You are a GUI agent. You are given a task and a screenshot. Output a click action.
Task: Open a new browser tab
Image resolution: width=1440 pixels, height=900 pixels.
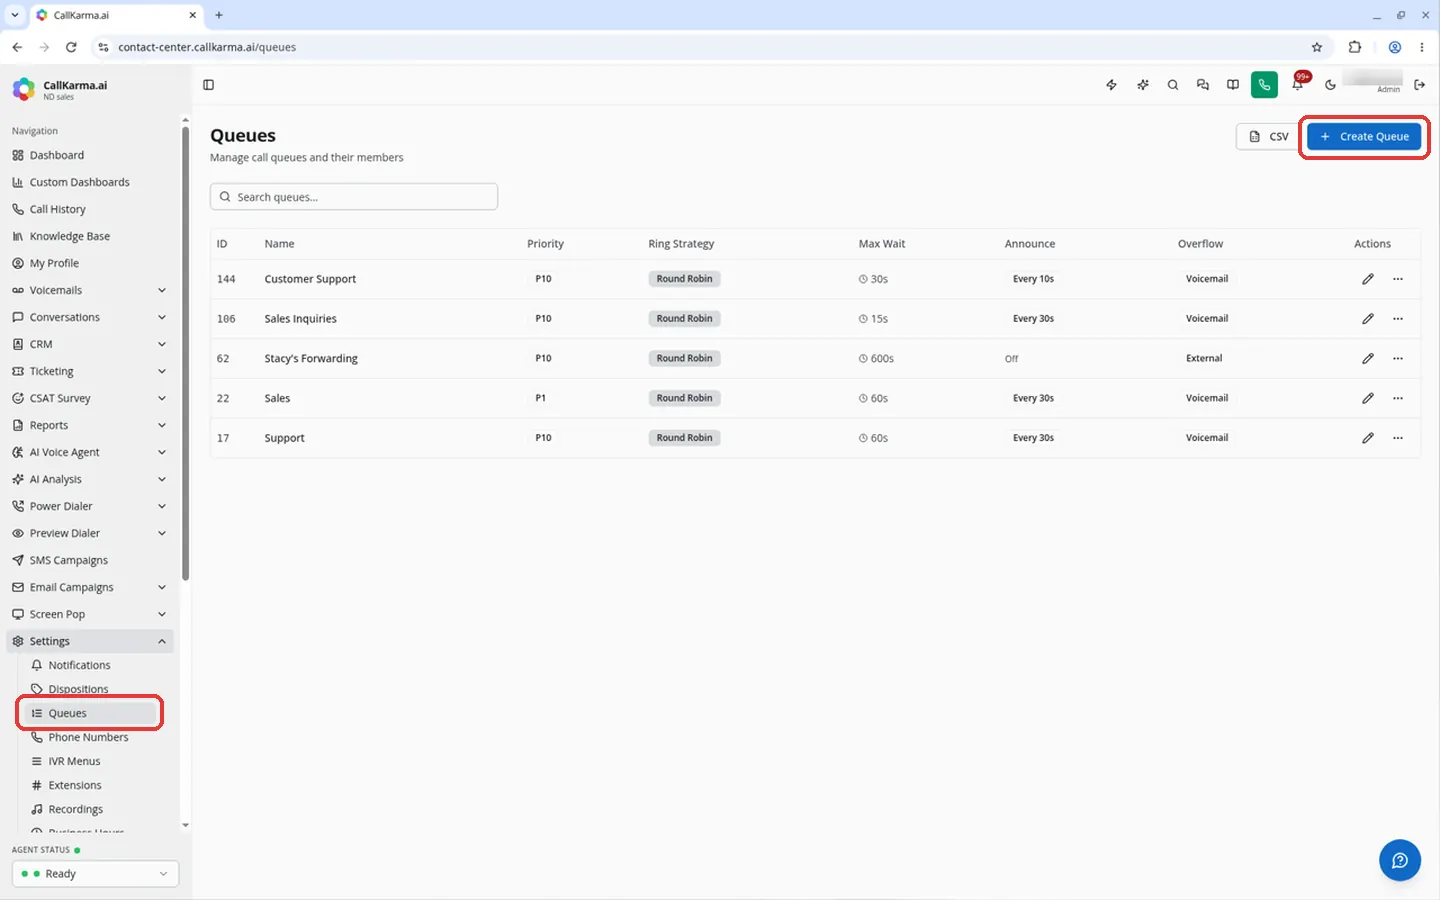(x=219, y=15)
